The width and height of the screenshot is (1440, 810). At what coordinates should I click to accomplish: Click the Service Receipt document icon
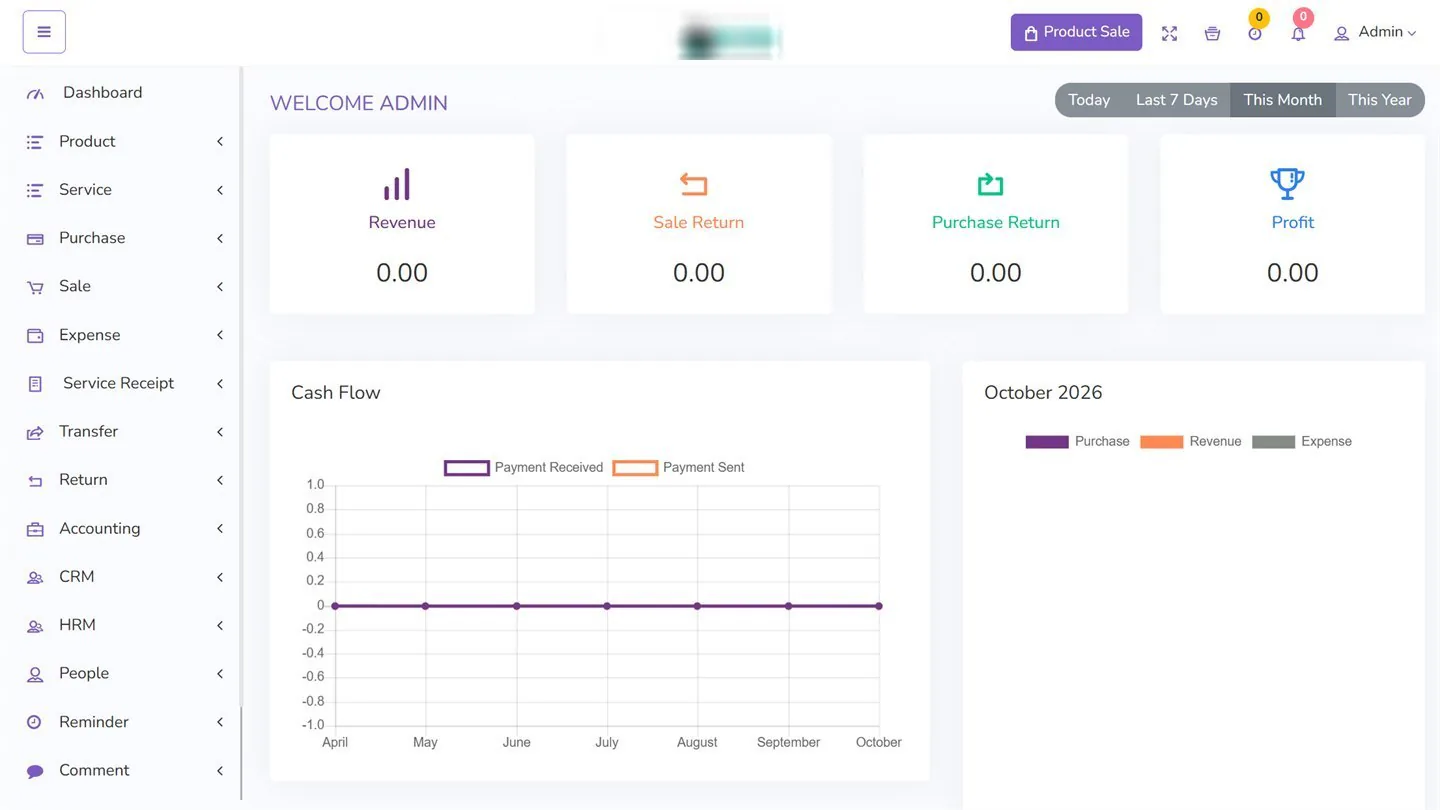(x=35, y=384)
